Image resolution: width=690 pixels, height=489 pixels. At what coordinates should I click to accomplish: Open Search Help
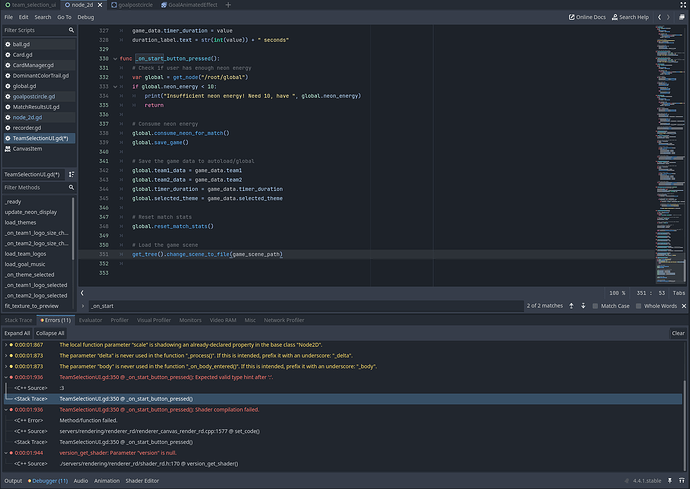[630, 17]
